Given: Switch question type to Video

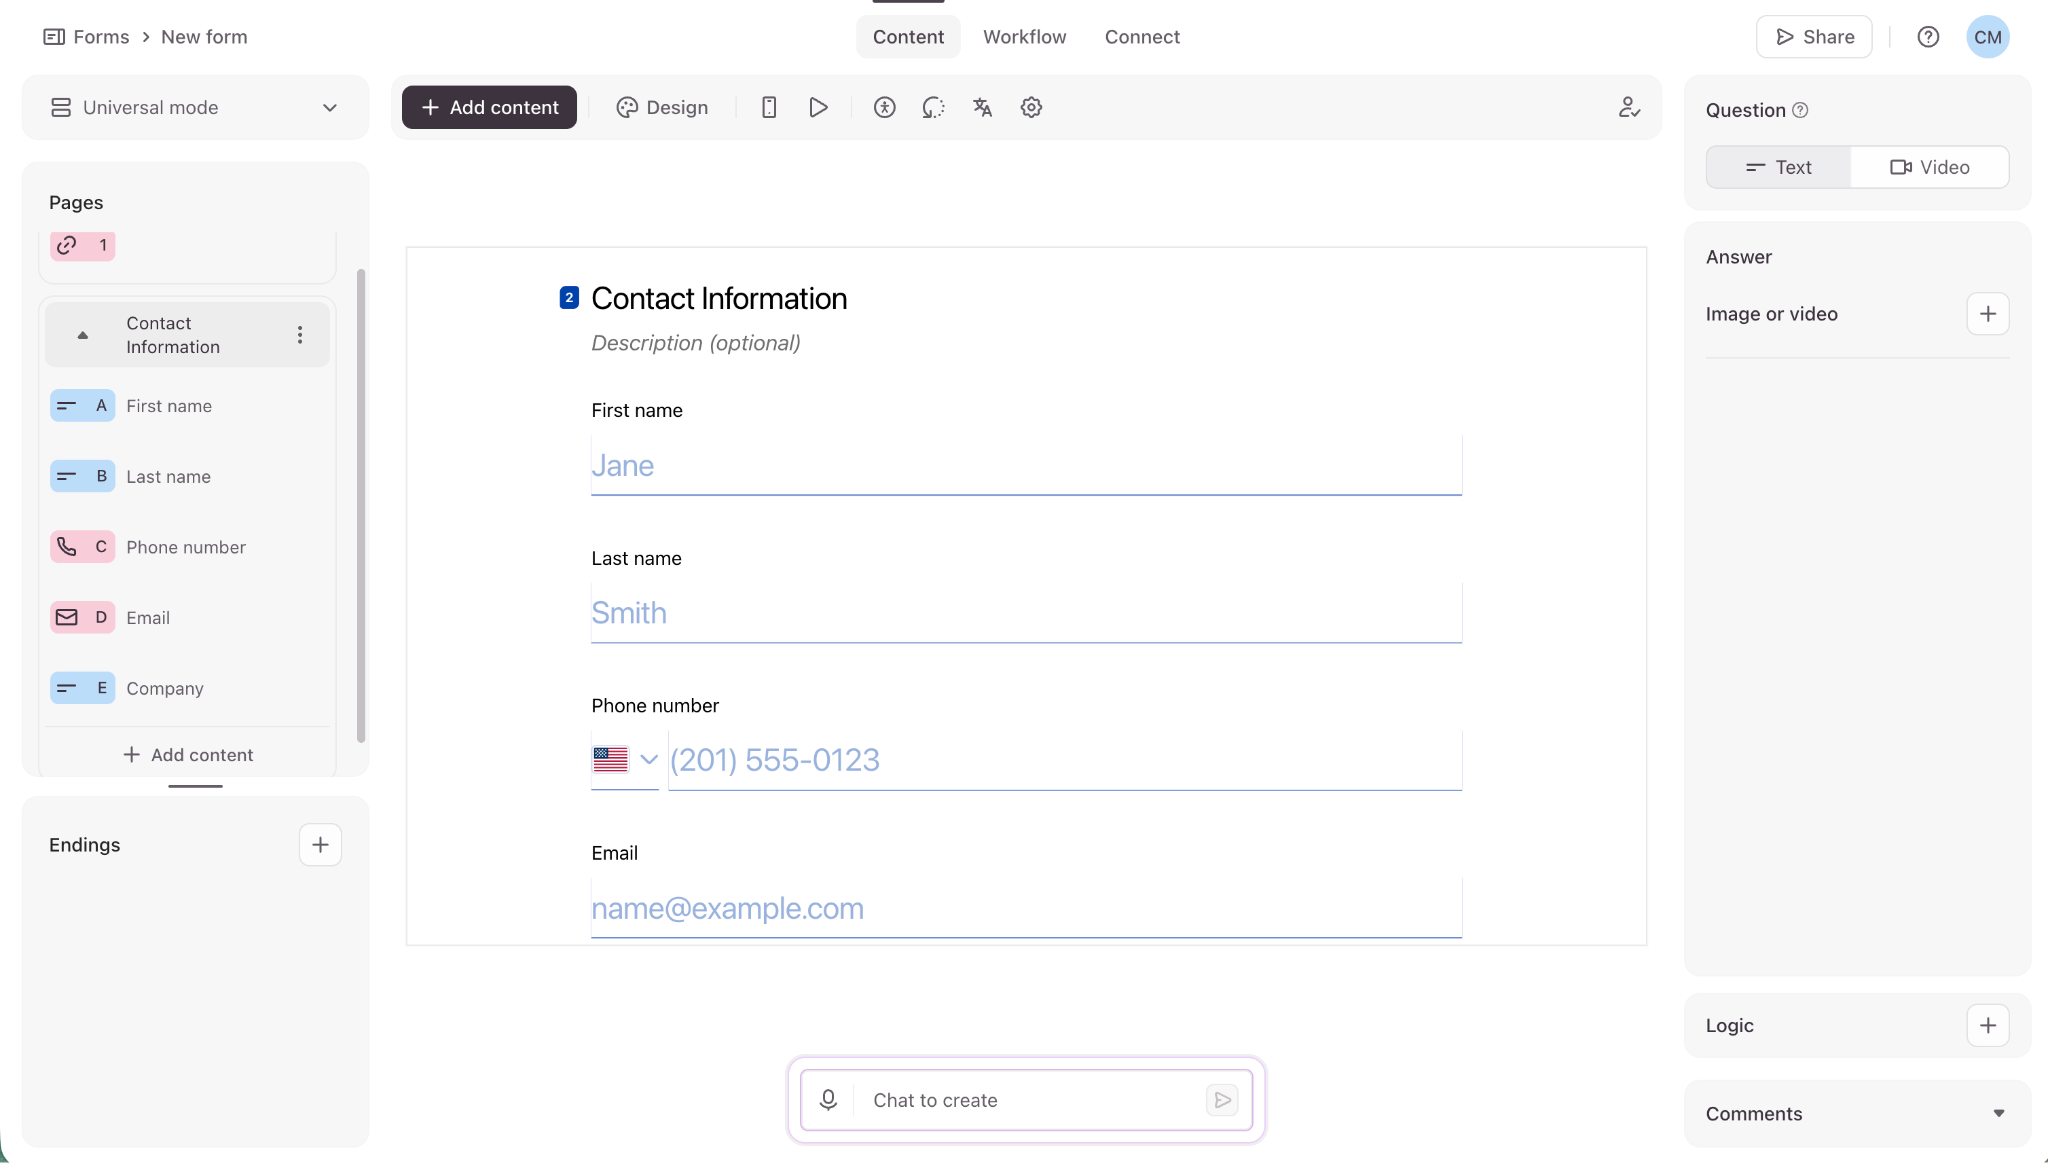Looking at the screenshot, I should click(x=1929, y=167).
